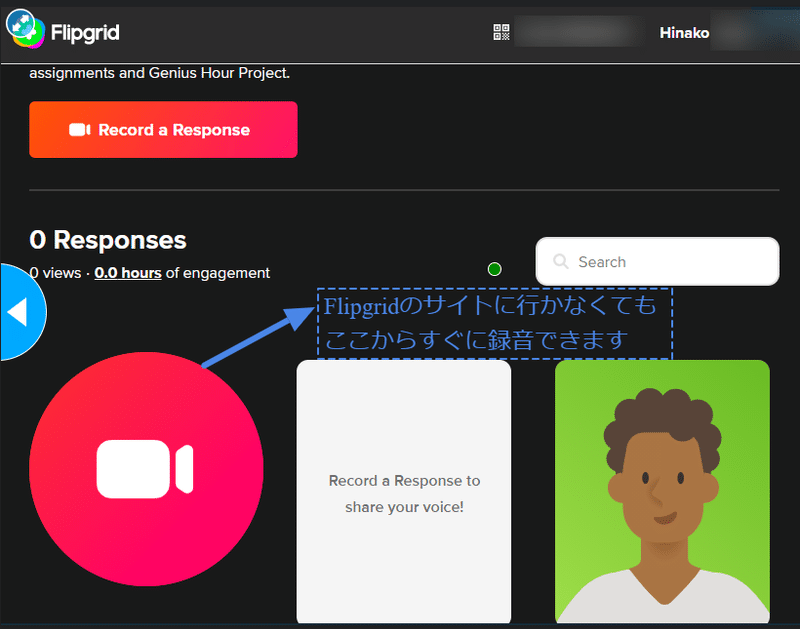Click 'assignments and Genius Hour Project.' text
The height and width of the screenshot is (629, 800).
pos(159,73)
